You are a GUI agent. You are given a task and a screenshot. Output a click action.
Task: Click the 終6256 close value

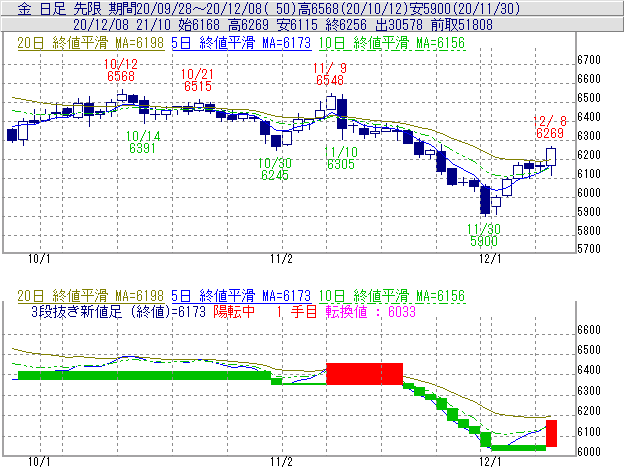[x=346, y=25]
